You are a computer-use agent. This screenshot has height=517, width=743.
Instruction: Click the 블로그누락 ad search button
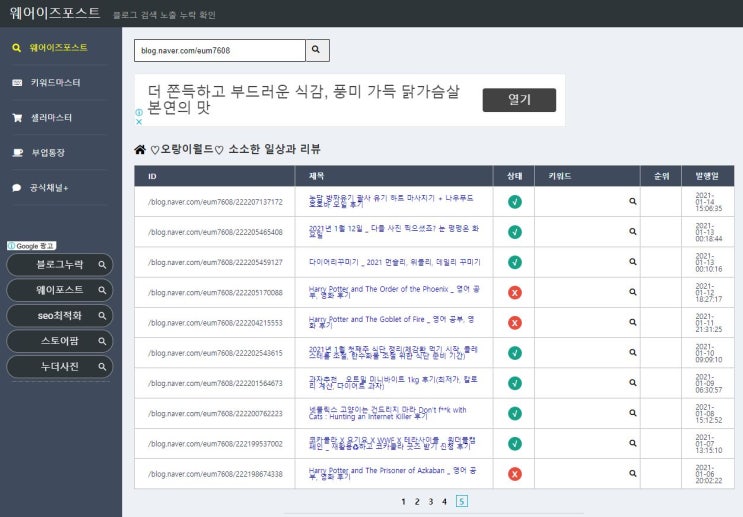click(x=60, y=264)
